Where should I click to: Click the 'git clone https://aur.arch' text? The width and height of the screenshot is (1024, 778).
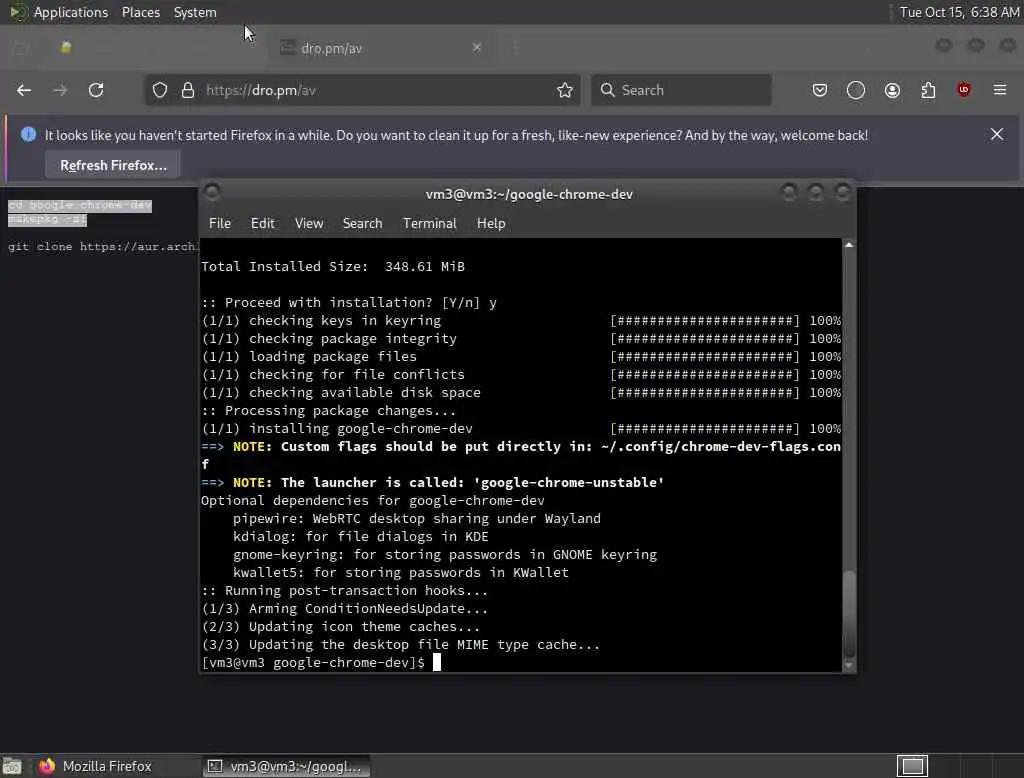102,246
